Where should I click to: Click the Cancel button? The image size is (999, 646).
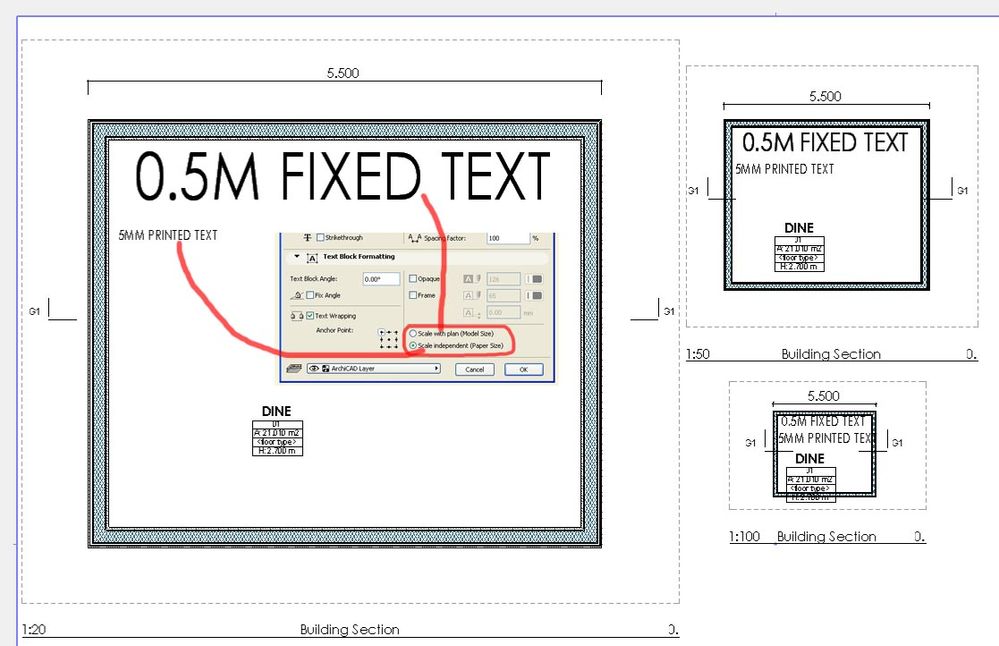coord(475,370)
